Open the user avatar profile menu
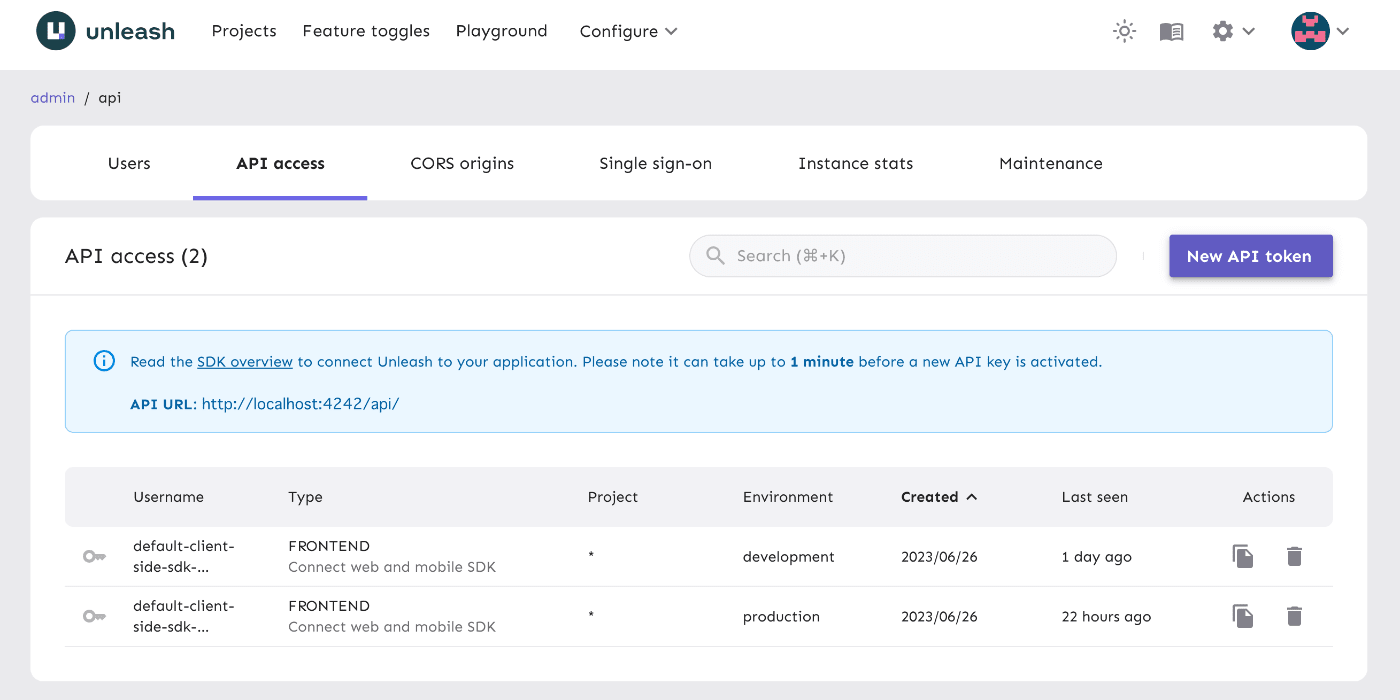This screenshot has width=1400, height=700. point(1313,31)
